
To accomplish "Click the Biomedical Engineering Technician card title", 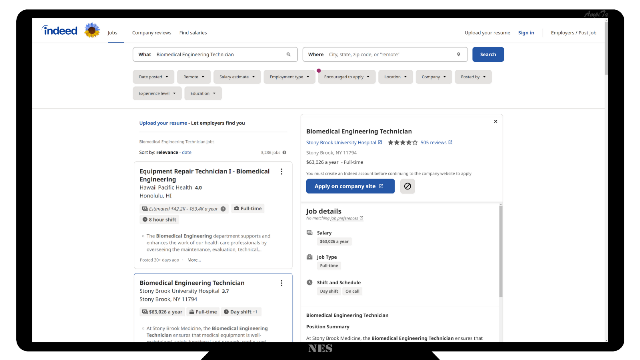I will 192,283.
